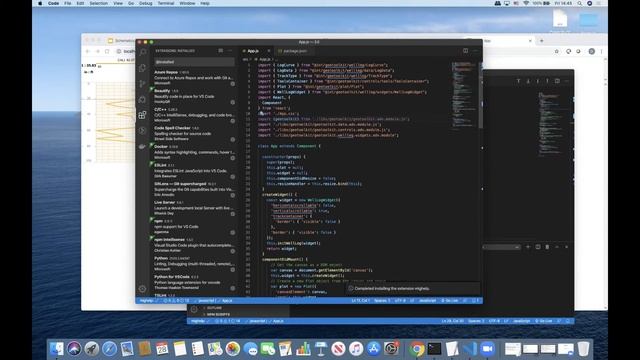Click the code minimap in the editor
This screenshot has width=640, height=360.
pyautogui.click(x=464, y=94)
